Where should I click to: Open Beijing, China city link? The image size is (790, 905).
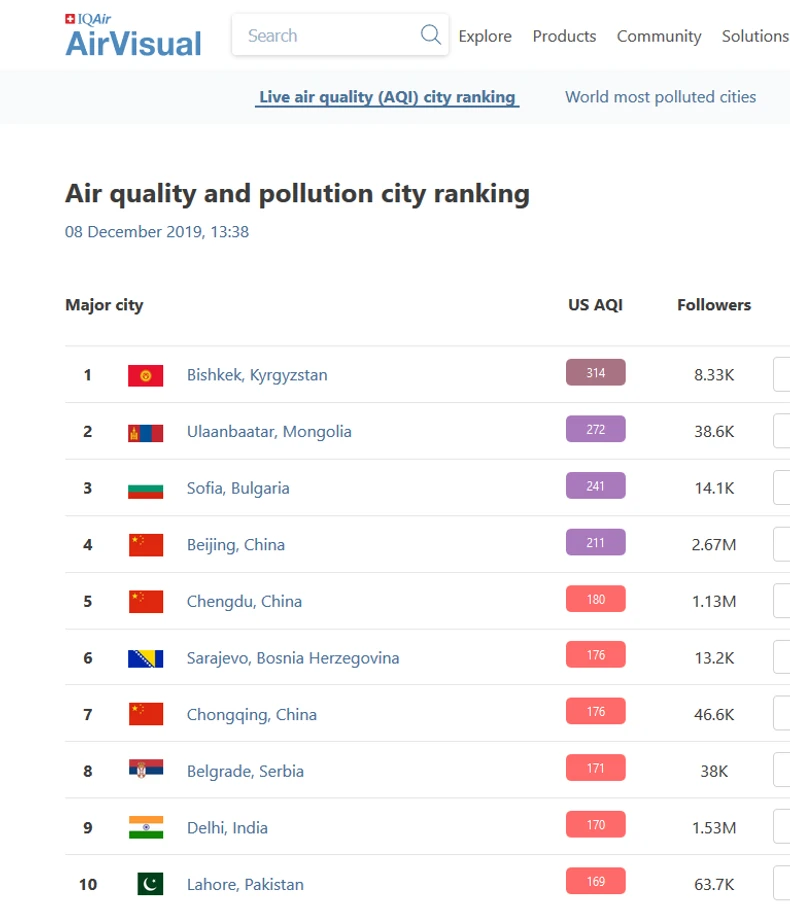tap(236, 545)
